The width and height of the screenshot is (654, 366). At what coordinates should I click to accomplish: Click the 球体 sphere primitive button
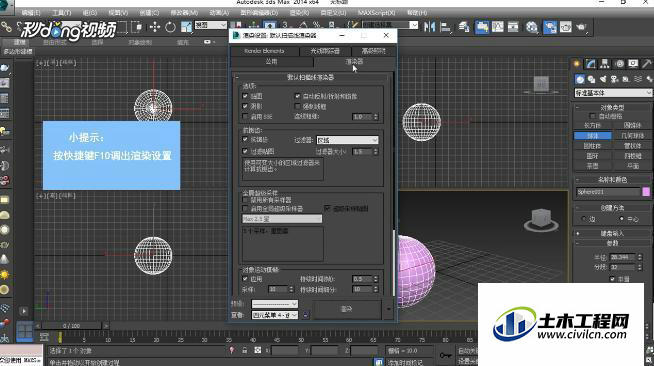(592, 136)
